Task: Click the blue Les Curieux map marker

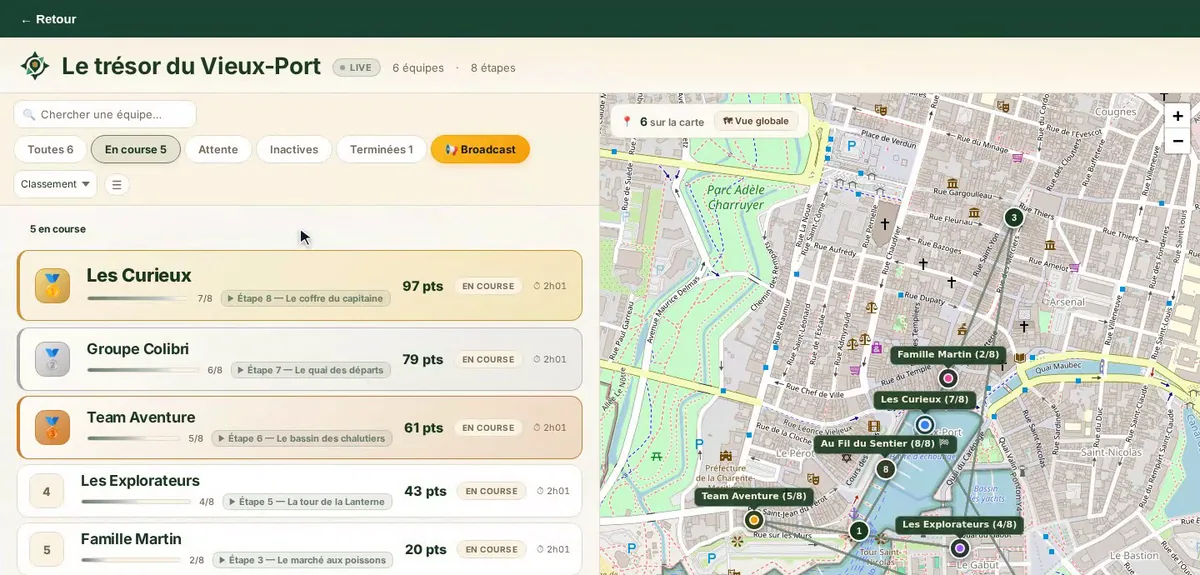Action: tap(925, 425)
